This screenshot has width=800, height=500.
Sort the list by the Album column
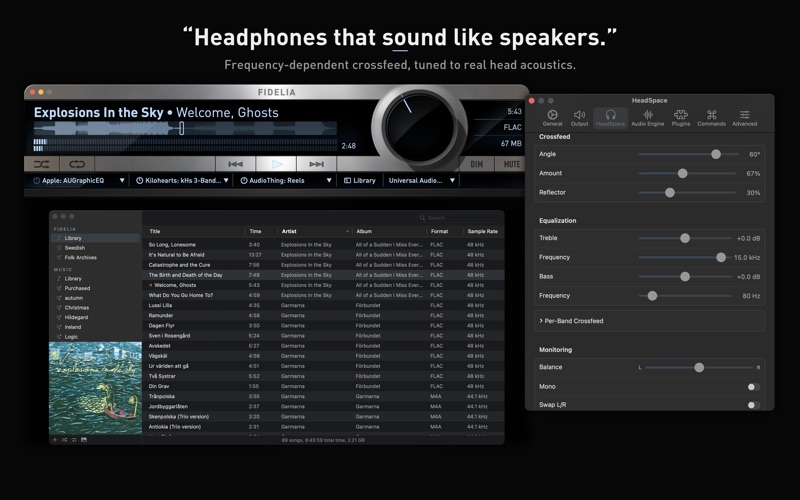coord(389,232)
